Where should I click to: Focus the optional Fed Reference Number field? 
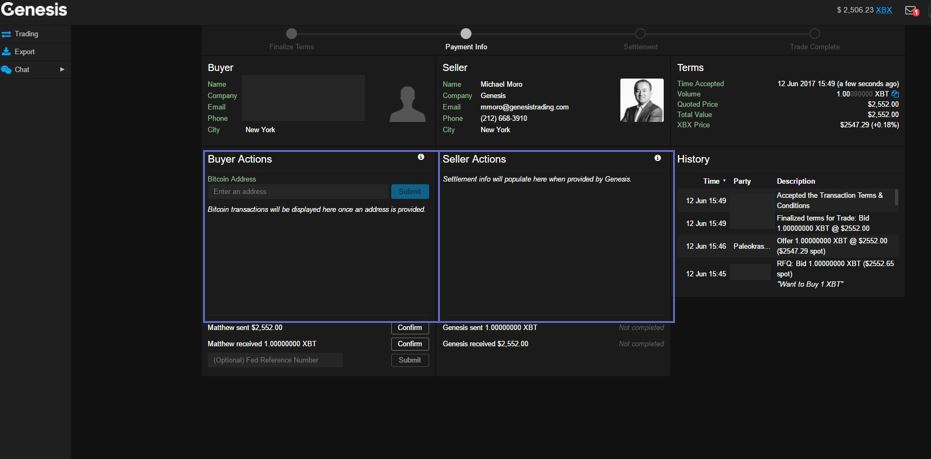(275, 360)
